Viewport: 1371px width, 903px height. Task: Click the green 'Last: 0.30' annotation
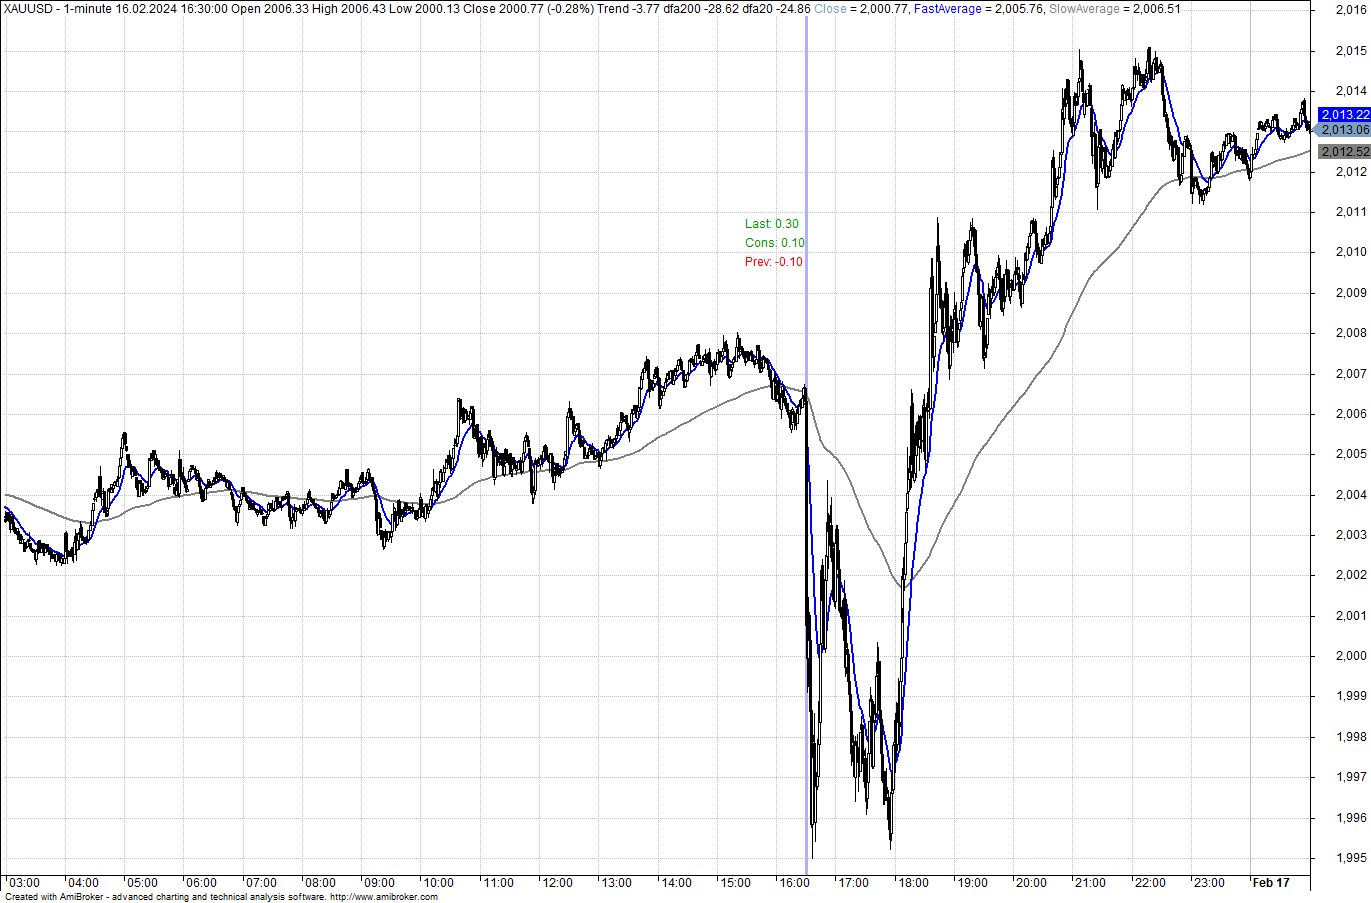pyautogui.click(x=772, y=224)
